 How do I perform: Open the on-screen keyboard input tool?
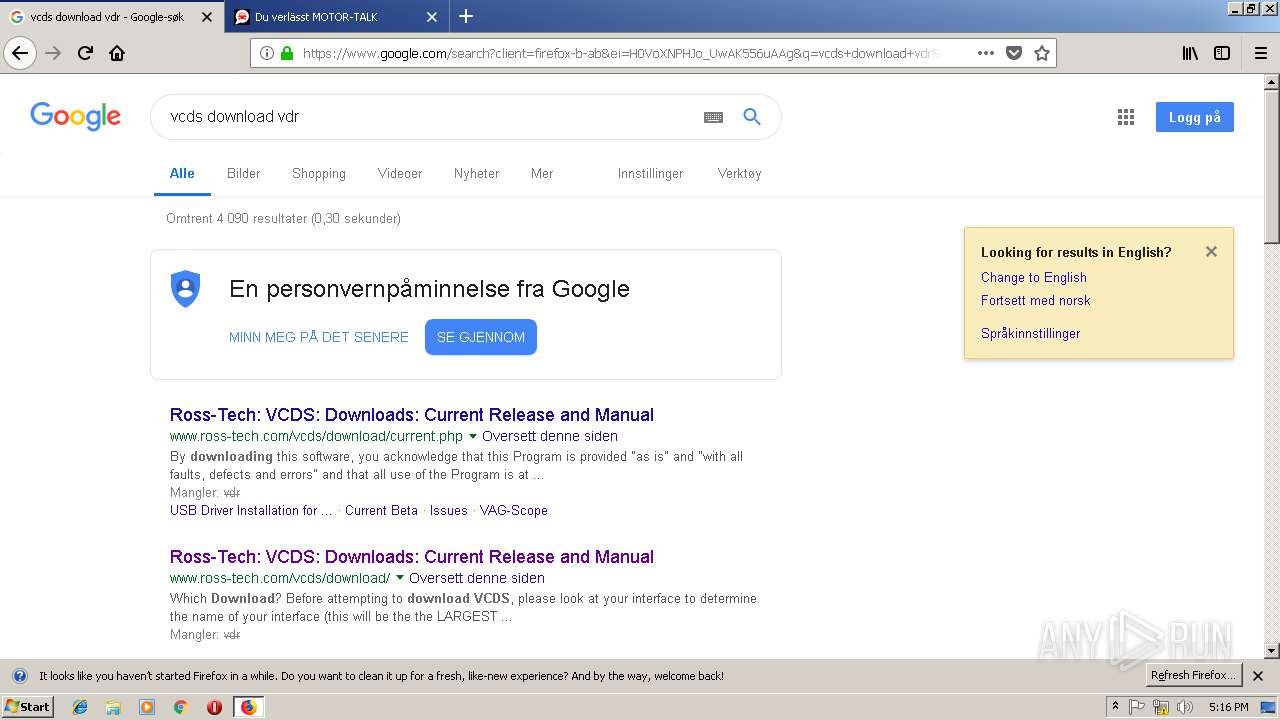[x=713, y=117]
